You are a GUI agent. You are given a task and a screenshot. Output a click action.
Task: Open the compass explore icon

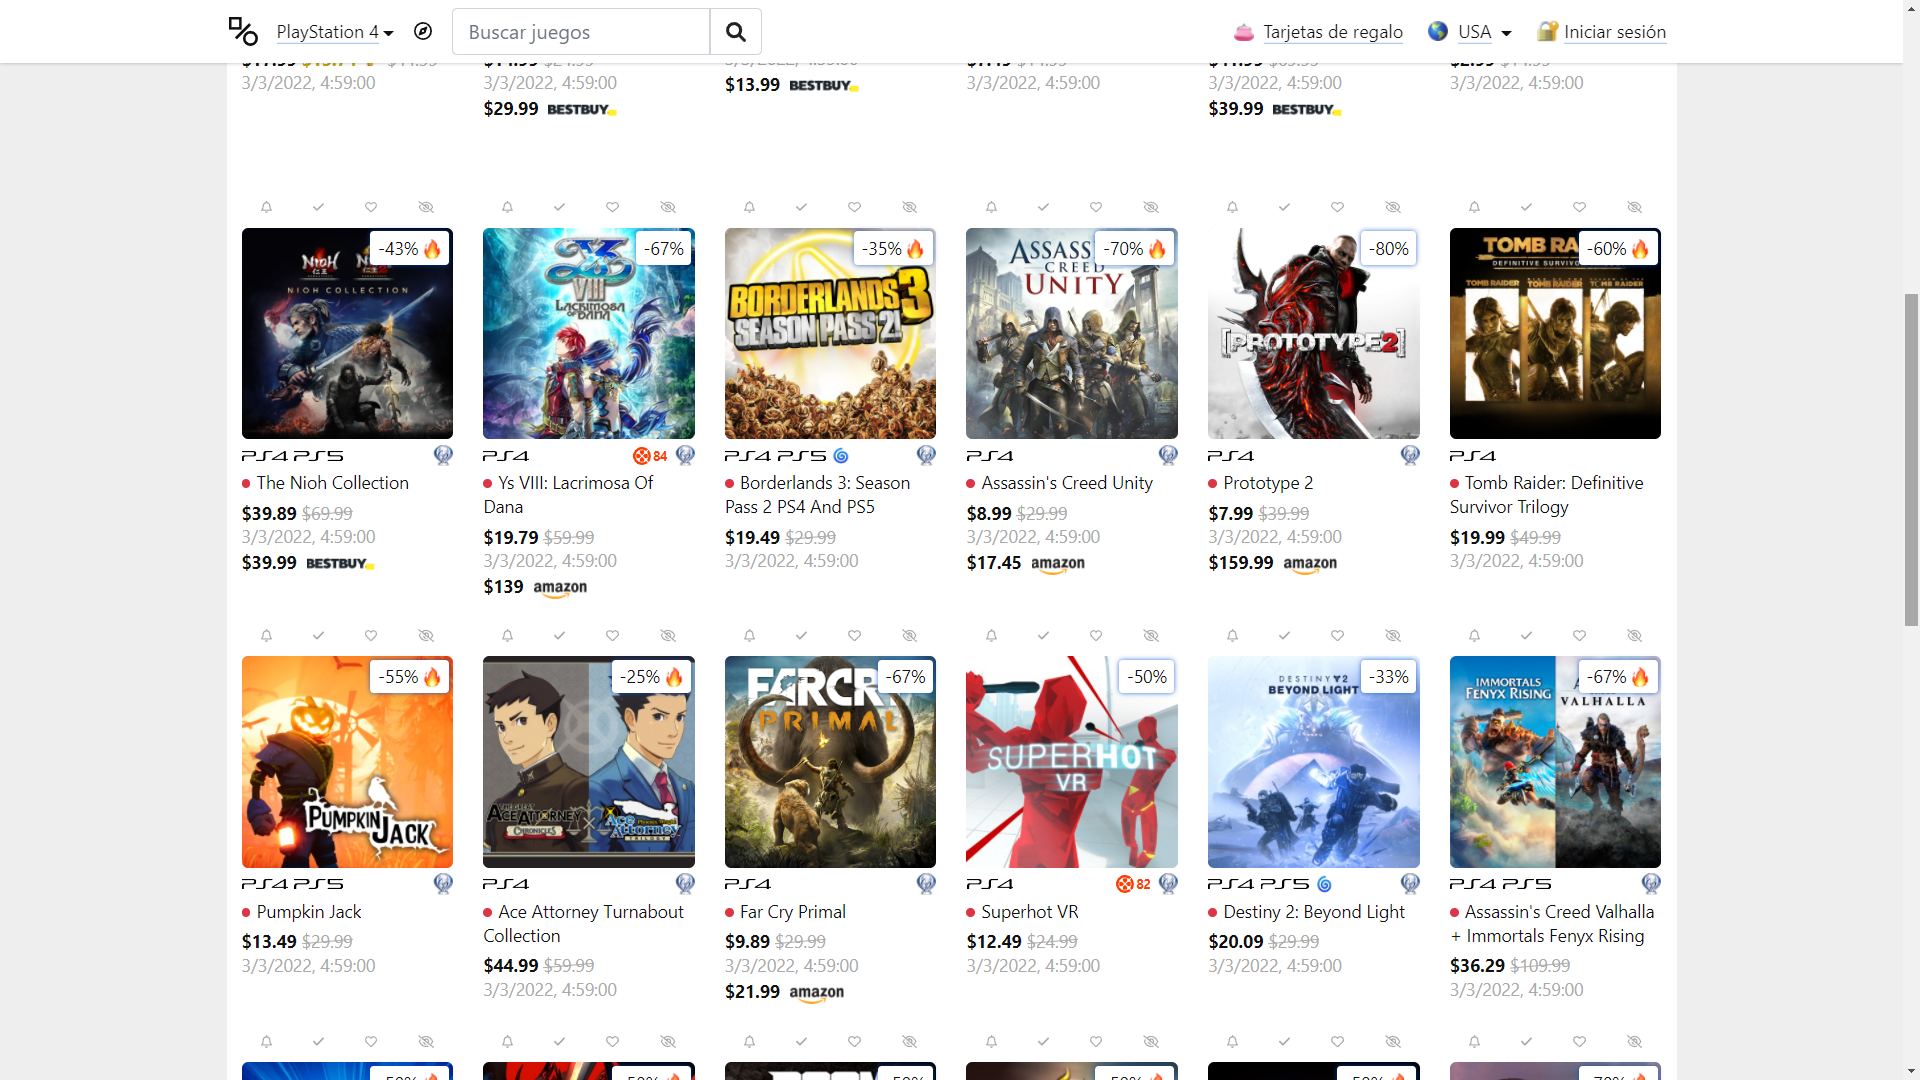pyautogui.click(x=423, y=32)
